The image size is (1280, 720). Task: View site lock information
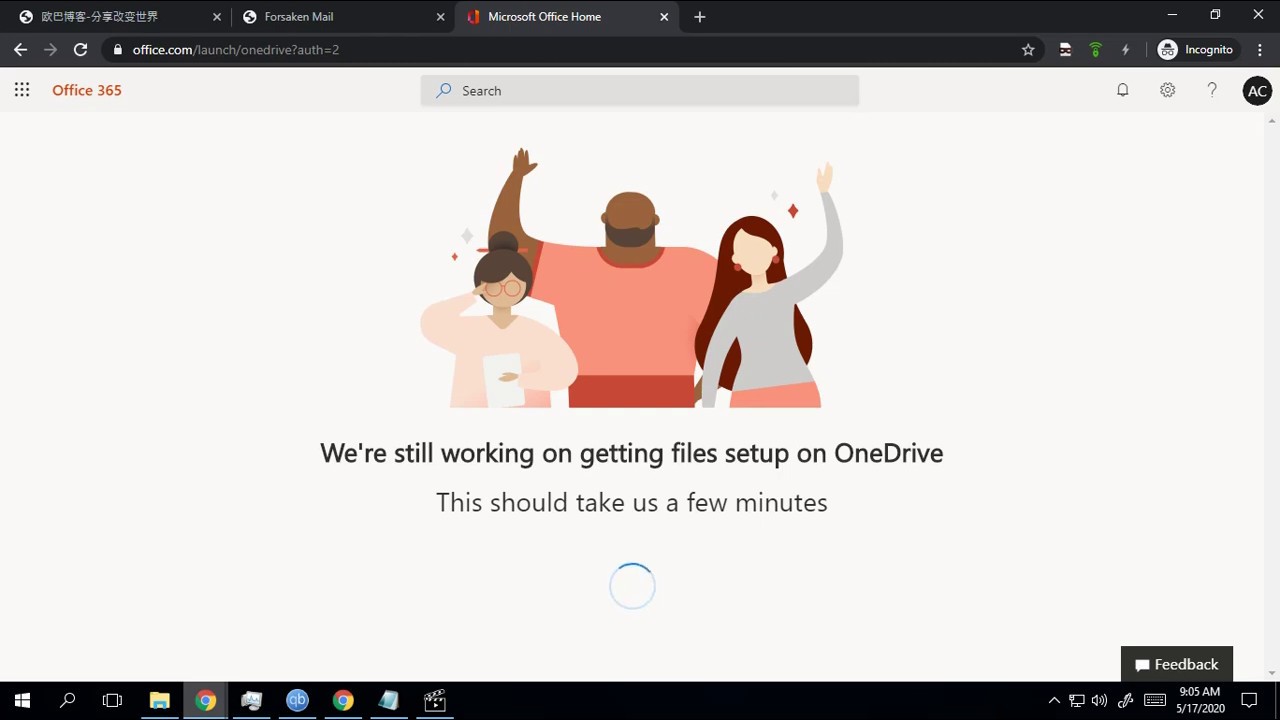pos(118,49)
